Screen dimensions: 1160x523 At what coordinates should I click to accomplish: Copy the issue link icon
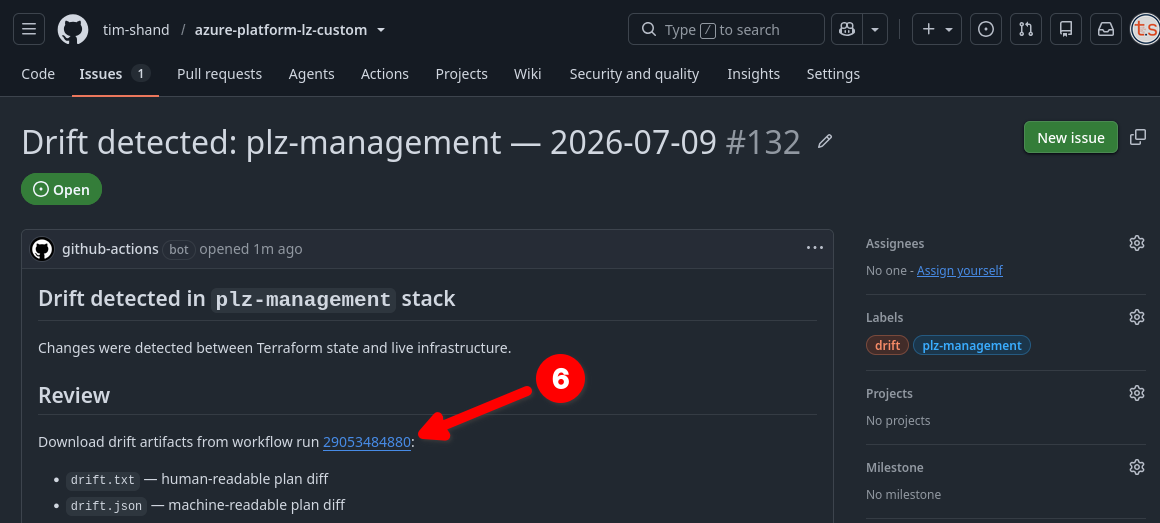pos(1138,138)
